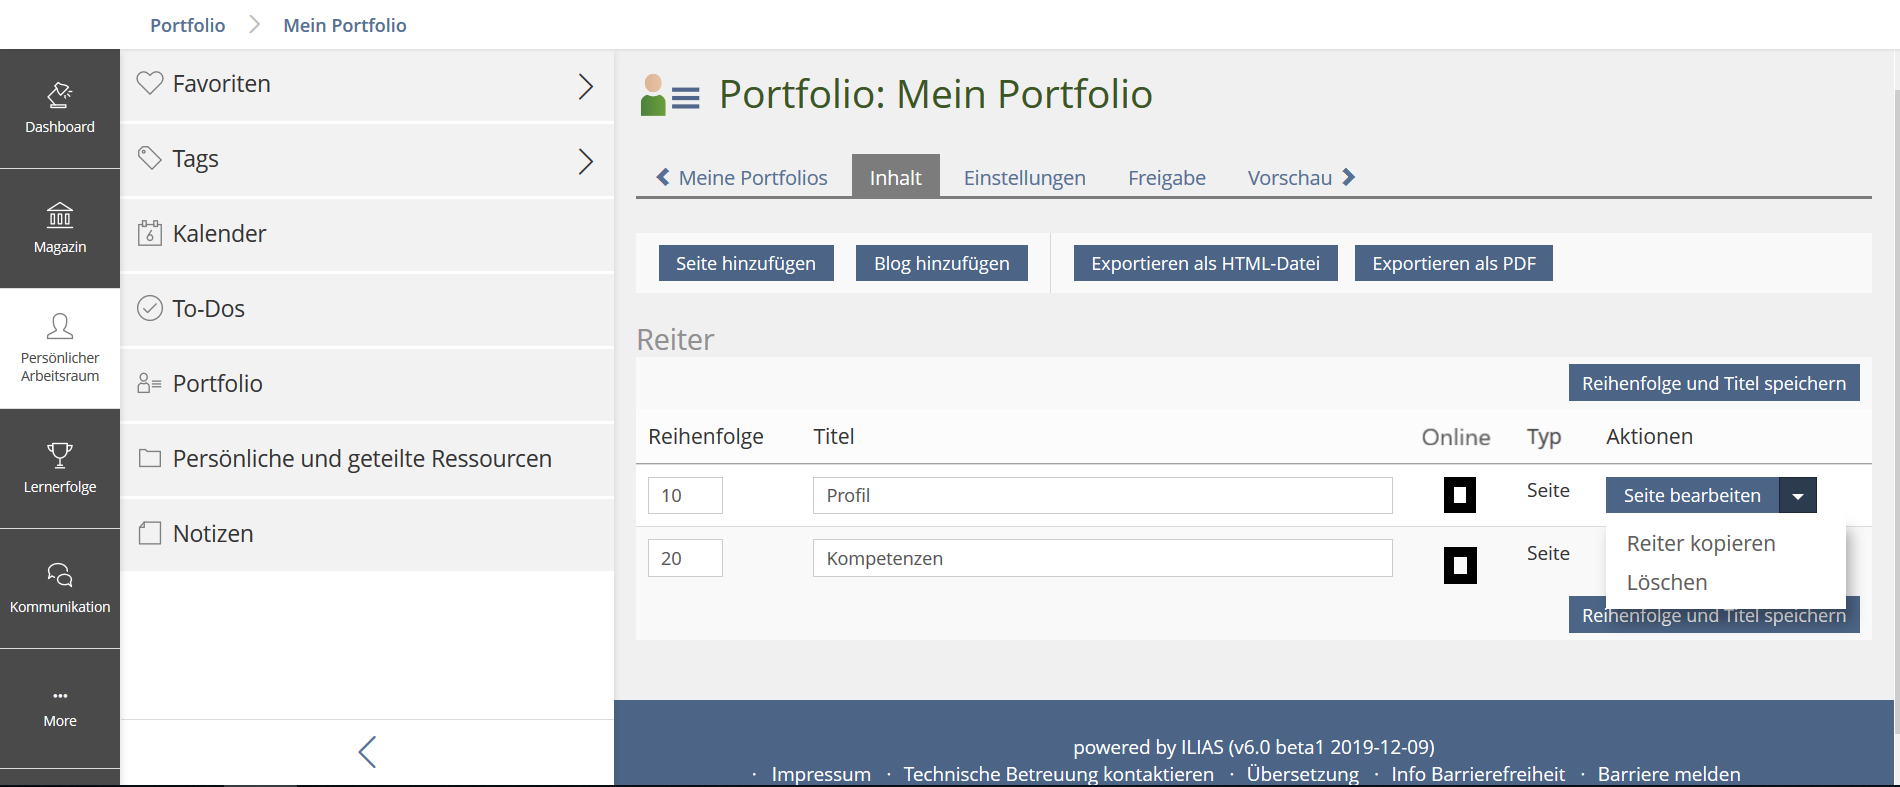Expand the Tags submenu arrow

586,161
